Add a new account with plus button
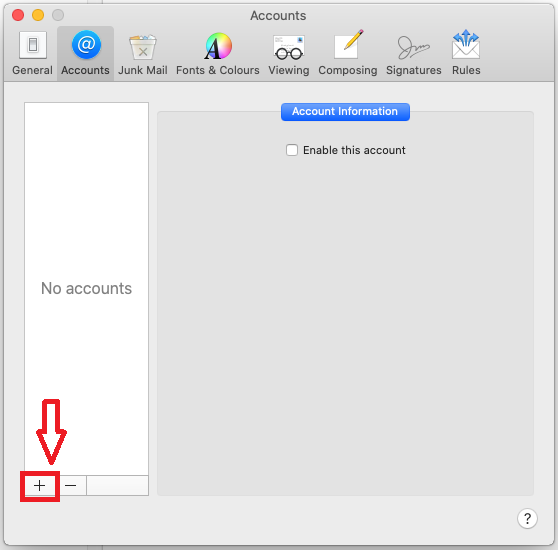The width and height of the screenshot is (558, 550). tap(40, 486)
